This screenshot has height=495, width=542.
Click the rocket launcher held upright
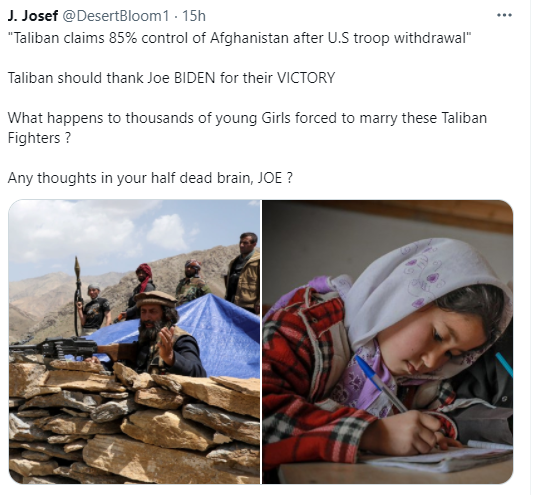click(78, 294)
